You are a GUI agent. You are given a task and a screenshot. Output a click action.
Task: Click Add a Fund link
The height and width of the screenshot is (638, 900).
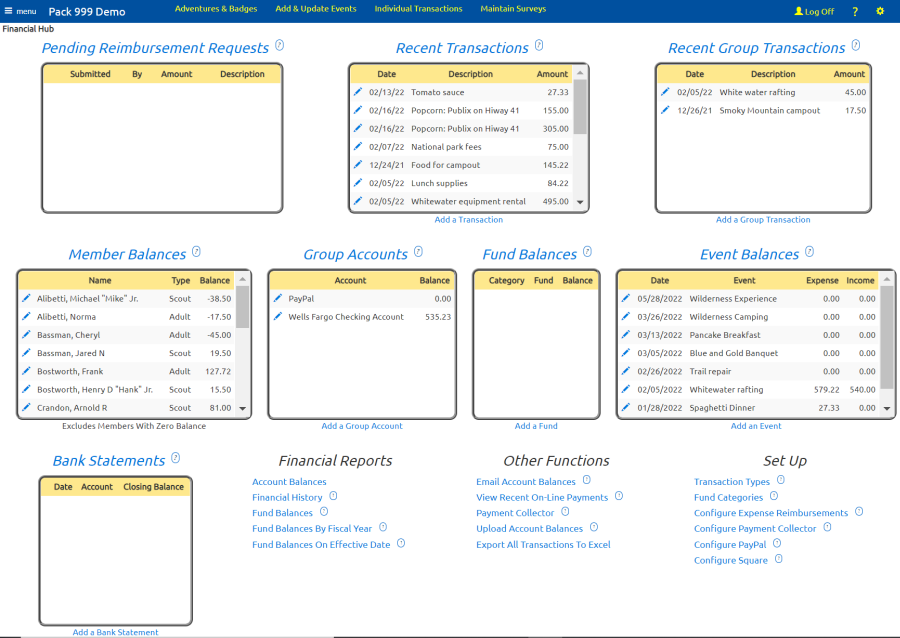[x=536, y=426]
